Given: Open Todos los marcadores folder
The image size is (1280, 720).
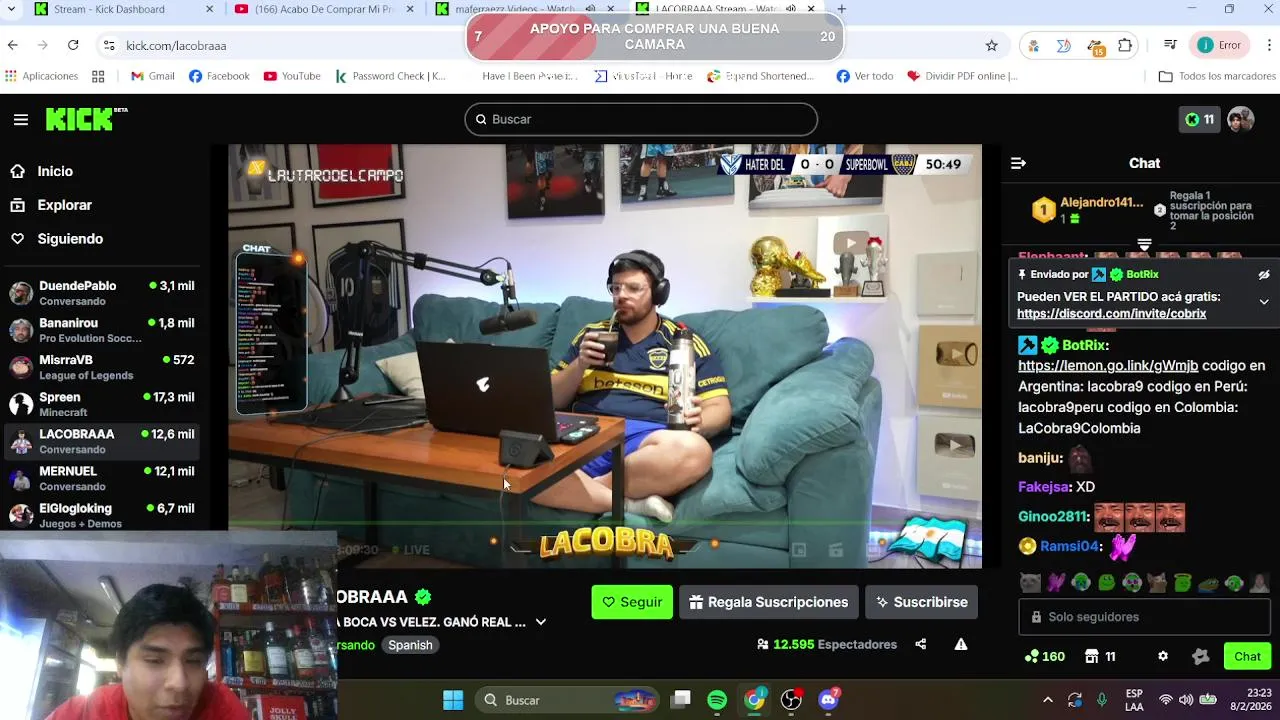Looking at the screenshot, I should [1216, 76].
